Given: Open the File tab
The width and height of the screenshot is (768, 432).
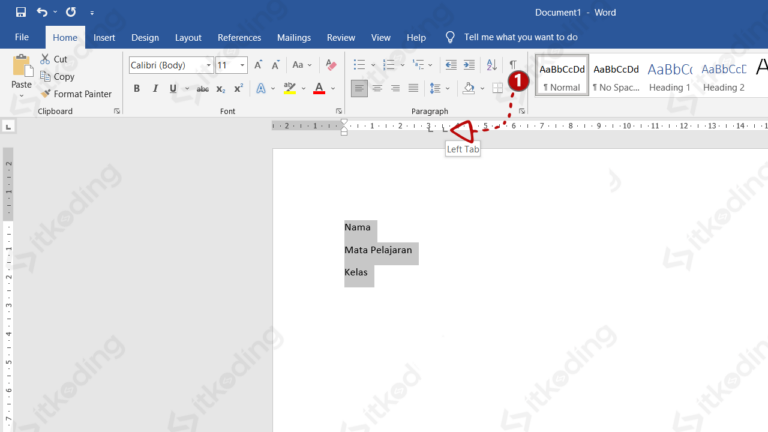Looking at the screenshot, I should click(22, 37).
